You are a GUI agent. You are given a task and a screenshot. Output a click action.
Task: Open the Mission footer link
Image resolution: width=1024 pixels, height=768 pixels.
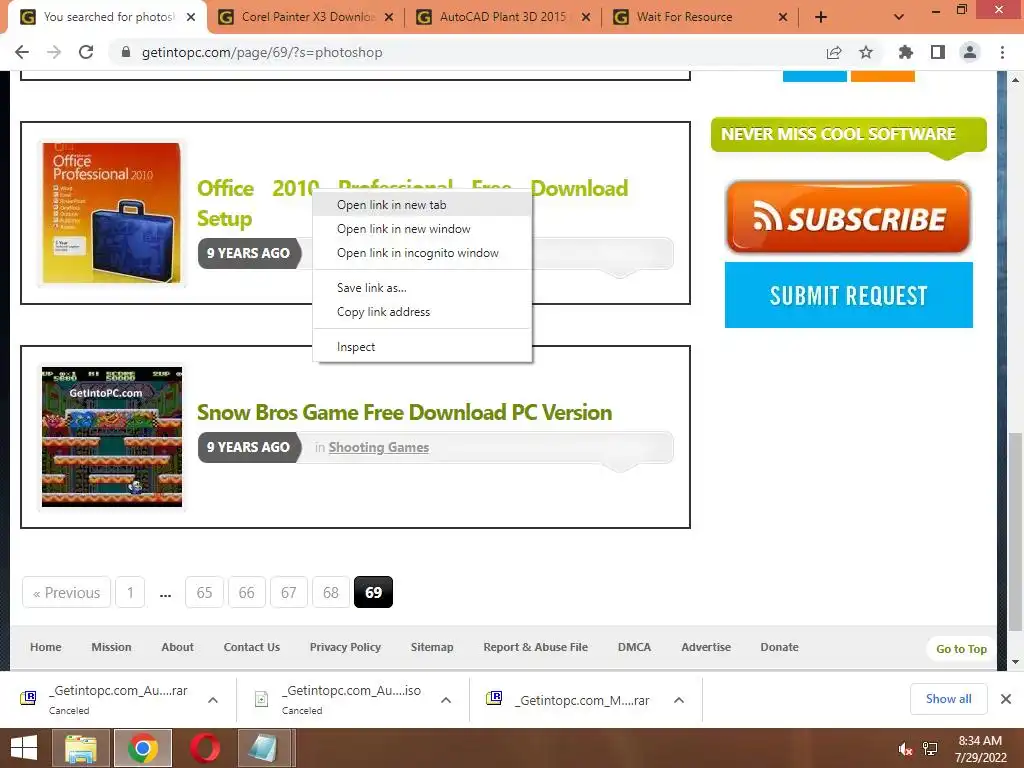[111, 647]
